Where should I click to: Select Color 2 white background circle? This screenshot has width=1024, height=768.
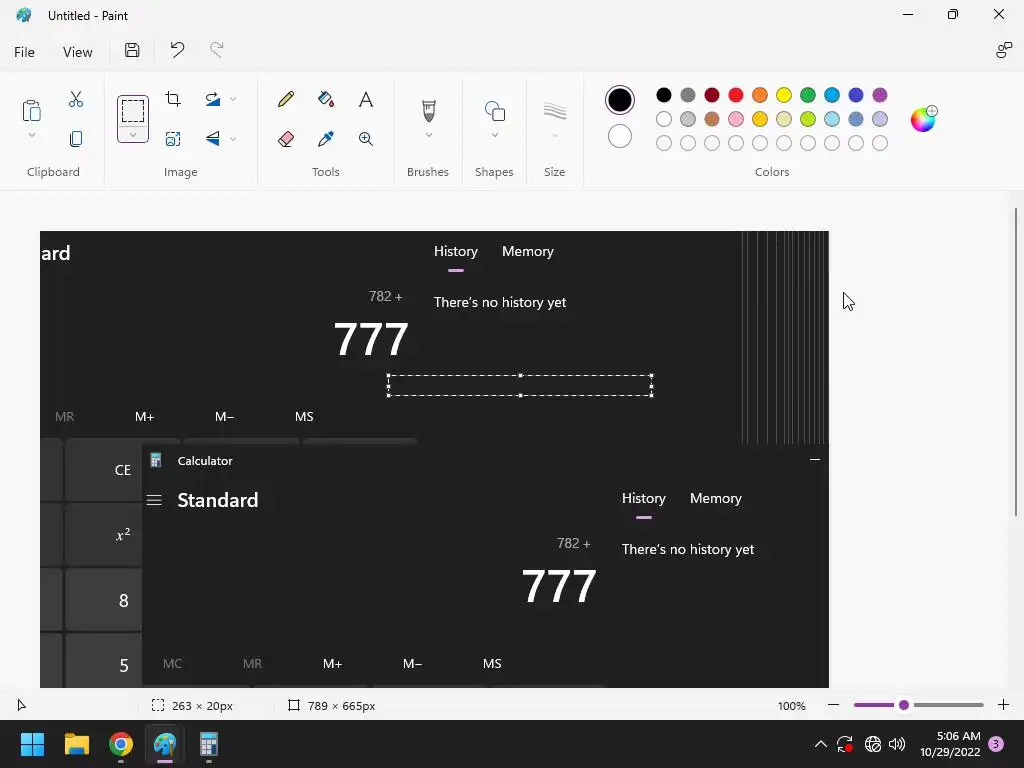coord(619,136)
